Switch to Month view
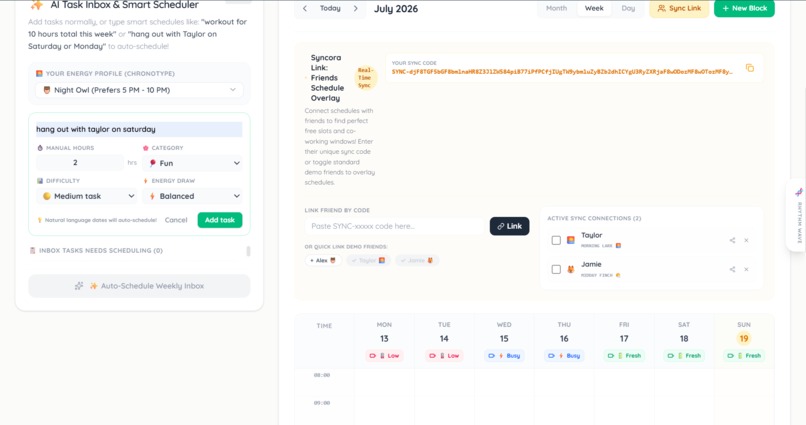The image size is (806, 425). click(556, 8)
